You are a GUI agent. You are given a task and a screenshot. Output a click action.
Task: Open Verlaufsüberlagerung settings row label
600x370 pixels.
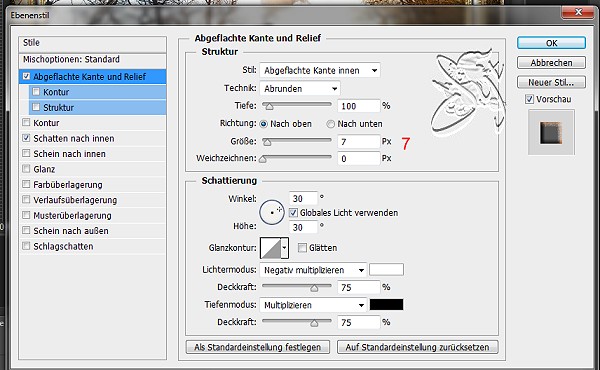tap(75, 200)
